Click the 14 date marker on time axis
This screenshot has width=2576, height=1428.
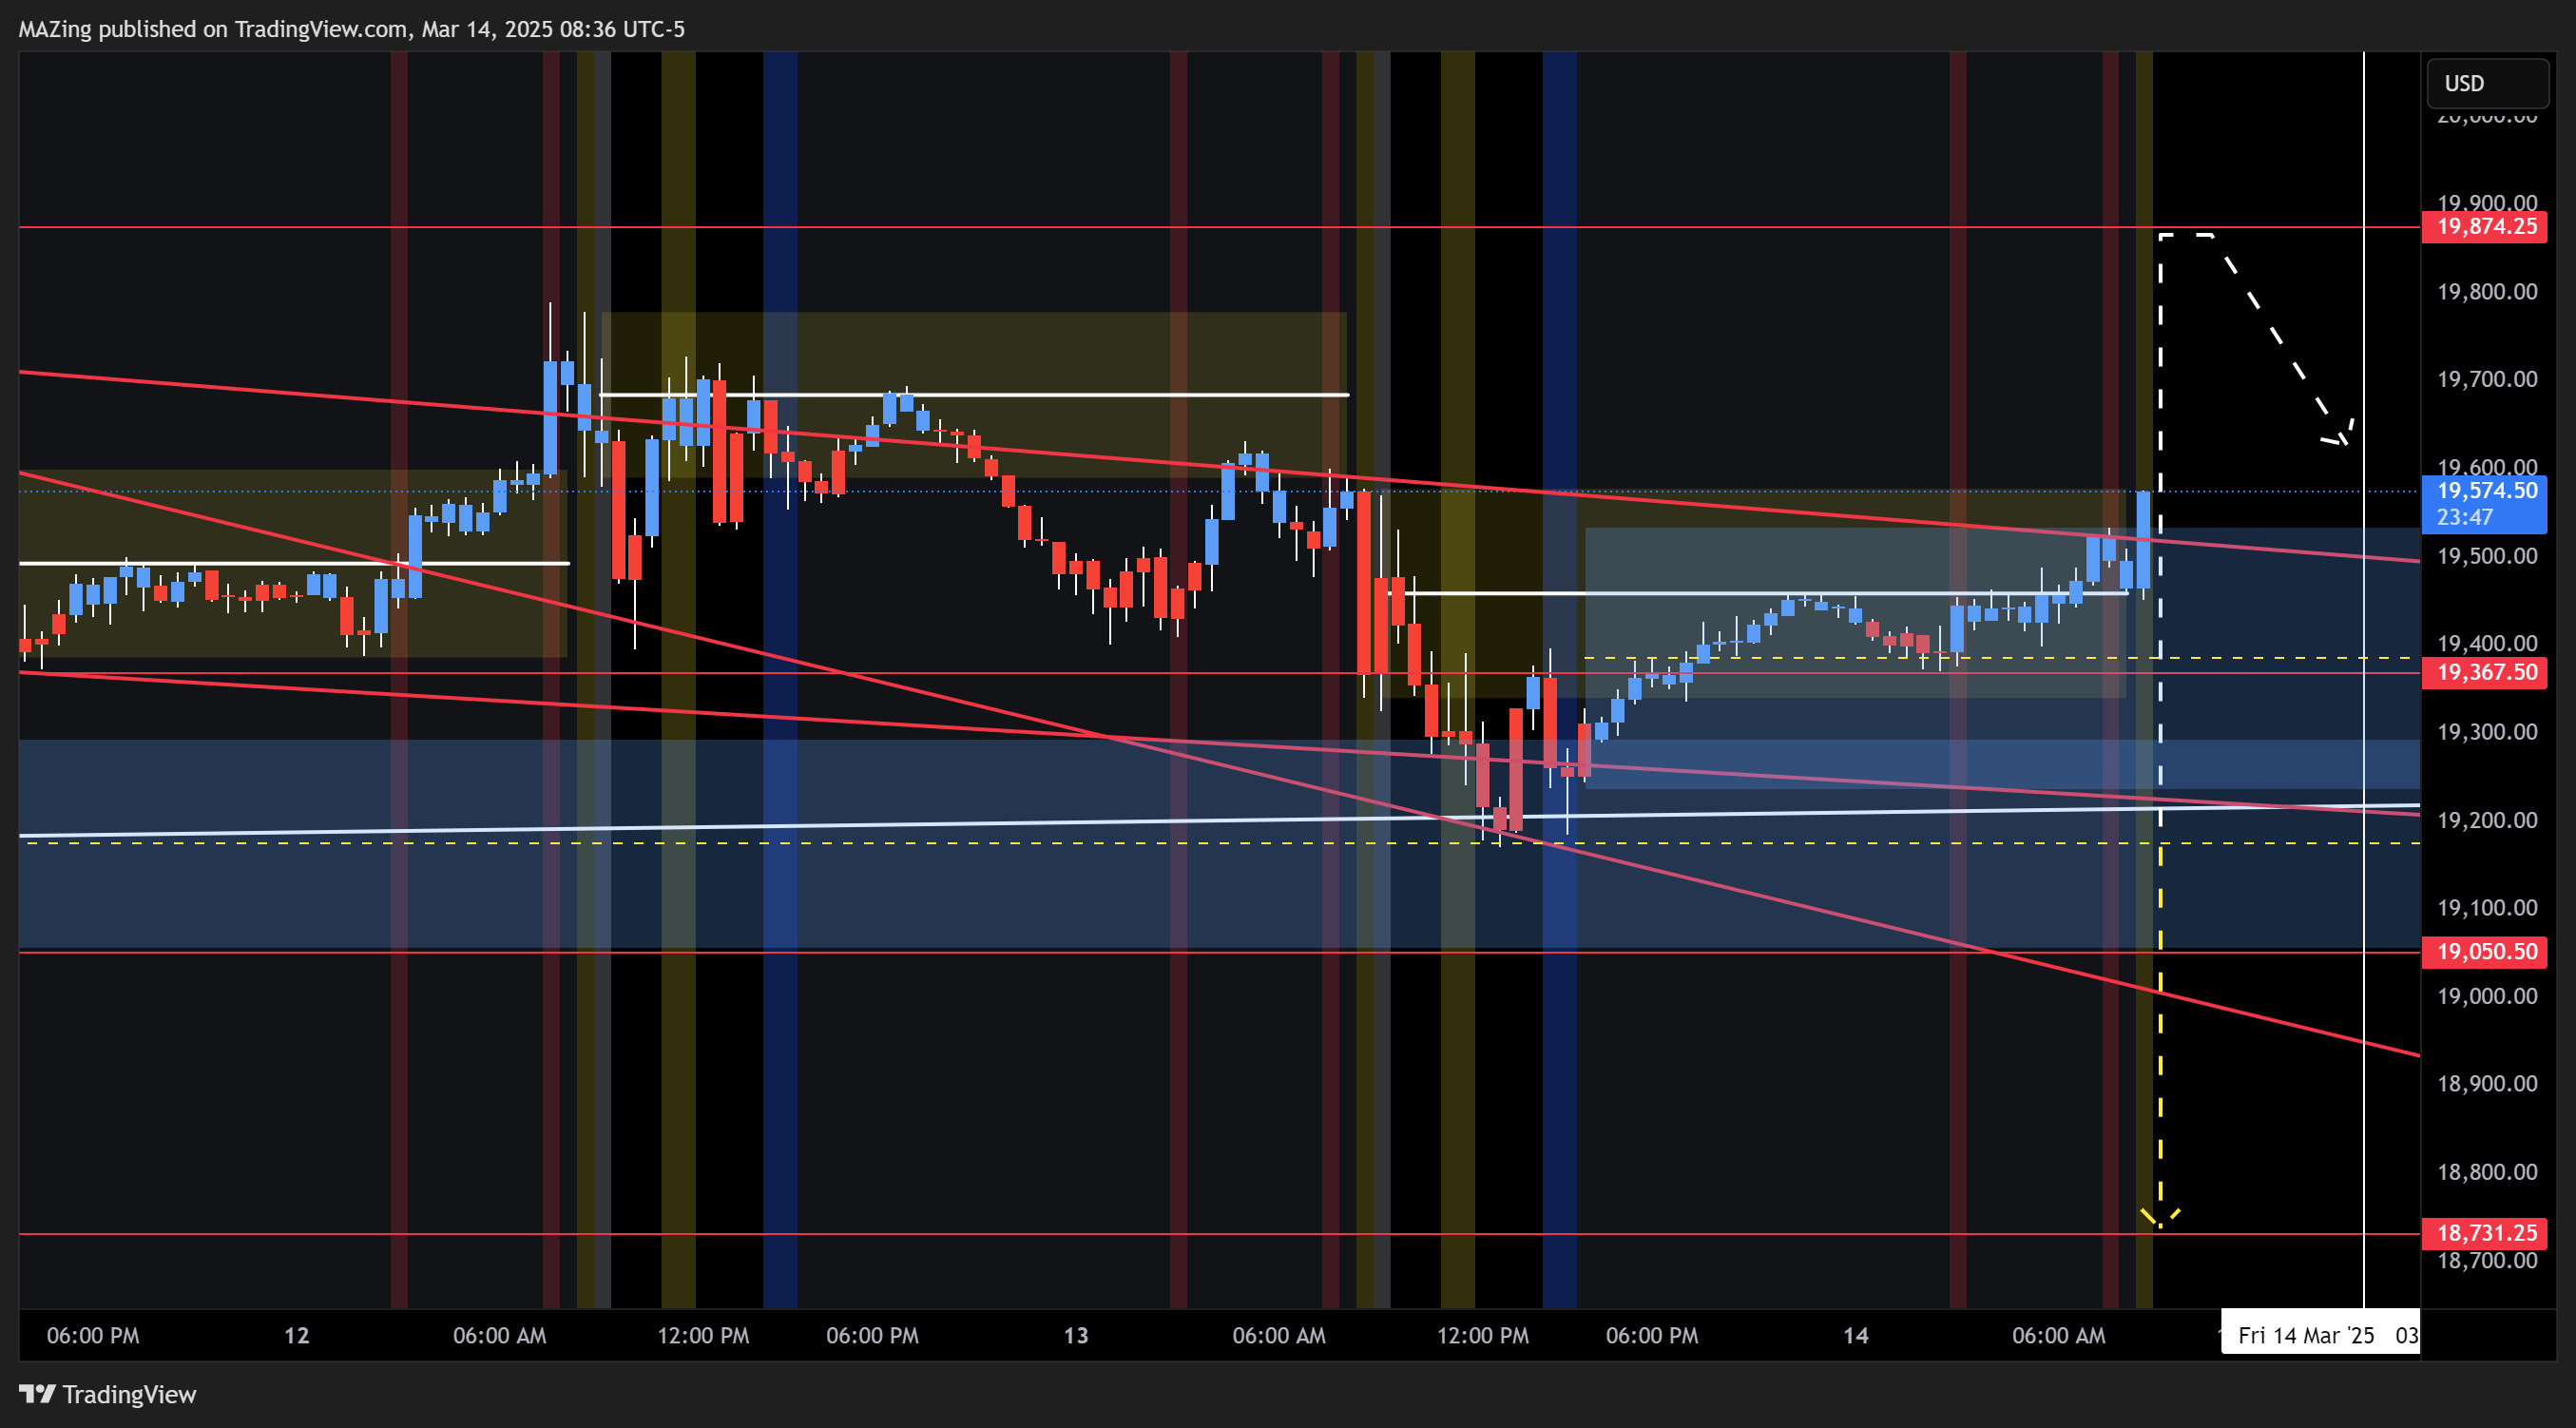(x=1856, y=1335)
